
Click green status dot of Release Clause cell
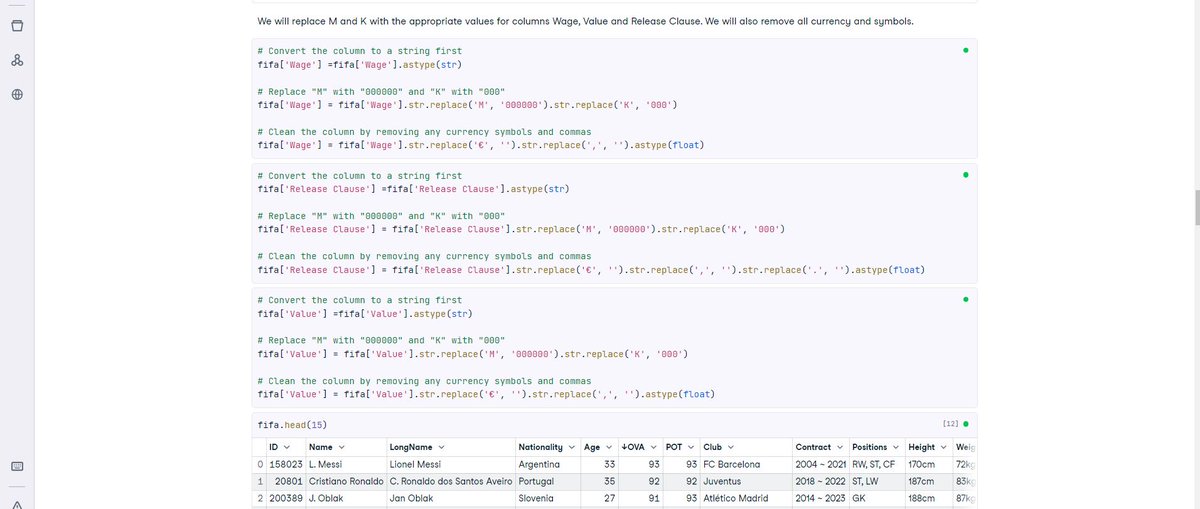(x=965, y=174)
